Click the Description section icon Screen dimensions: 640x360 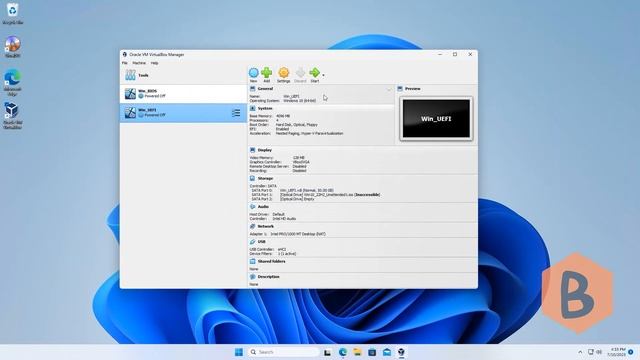click(252, 277)
